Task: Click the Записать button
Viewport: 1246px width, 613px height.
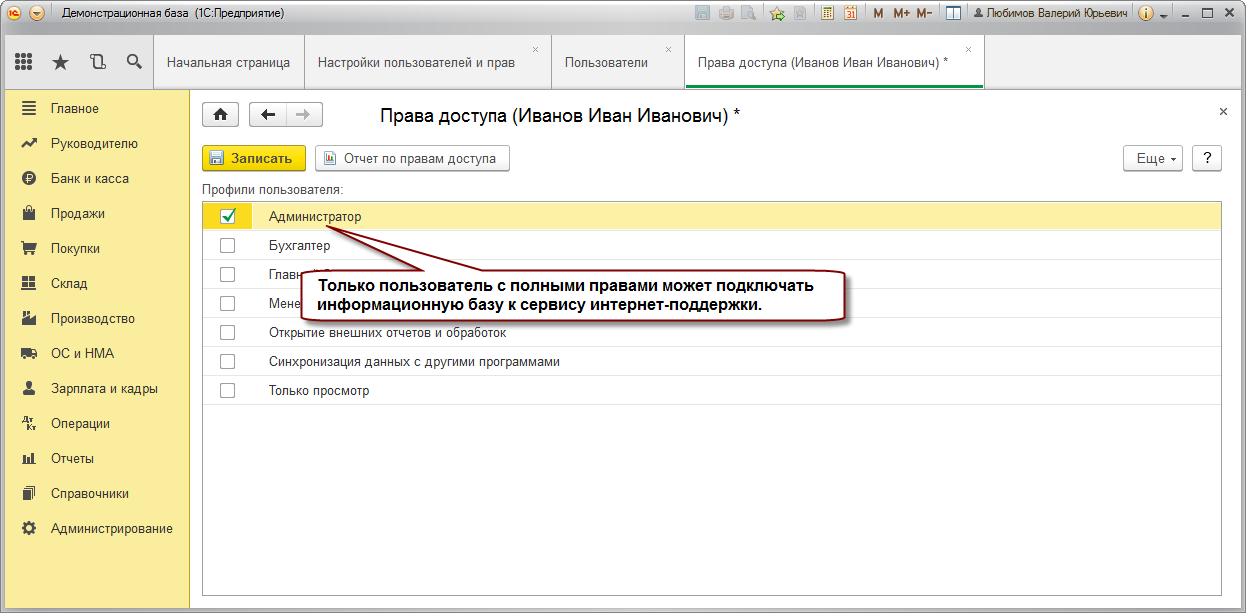Action: (254, 158)
